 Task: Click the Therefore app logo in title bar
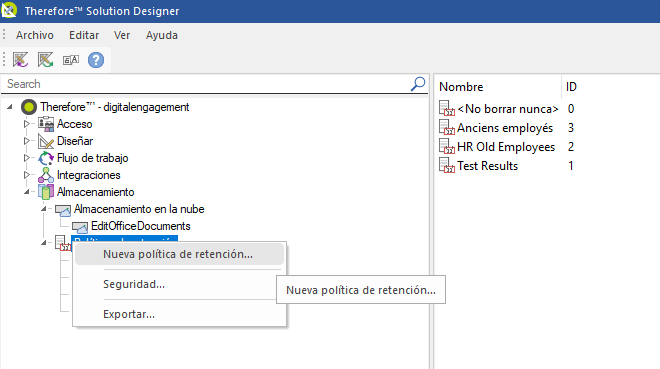(9, 11)
